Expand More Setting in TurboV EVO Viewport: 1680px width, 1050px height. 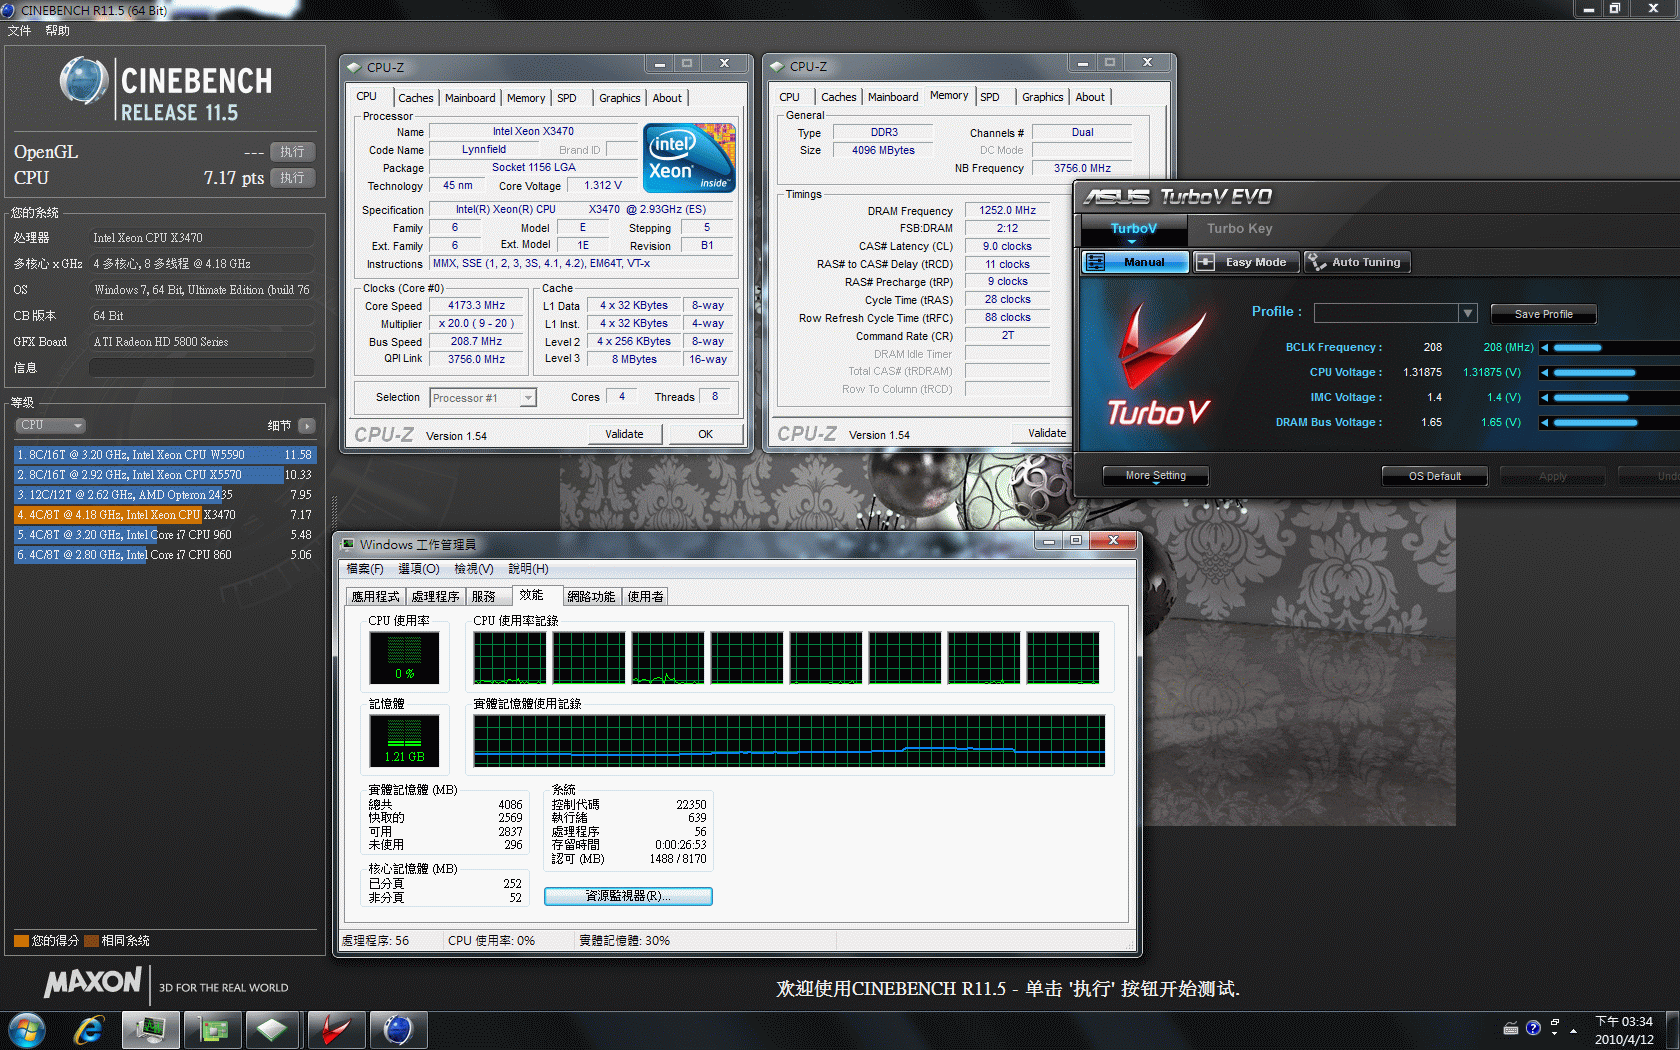1155,476
